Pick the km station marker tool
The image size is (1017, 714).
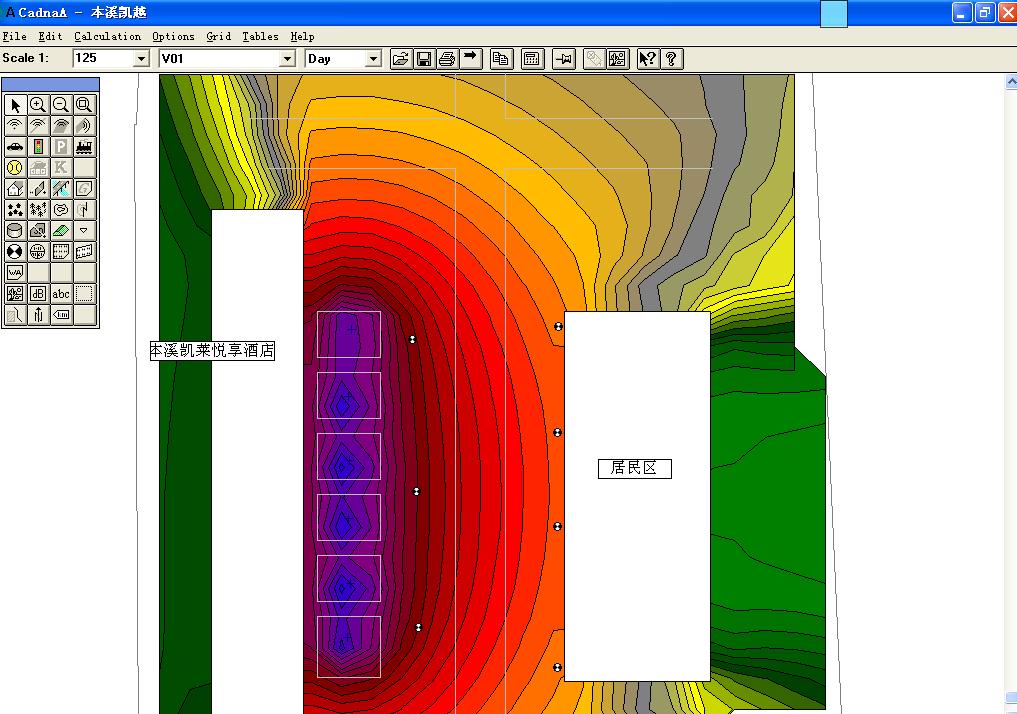(x=61, y=315)
